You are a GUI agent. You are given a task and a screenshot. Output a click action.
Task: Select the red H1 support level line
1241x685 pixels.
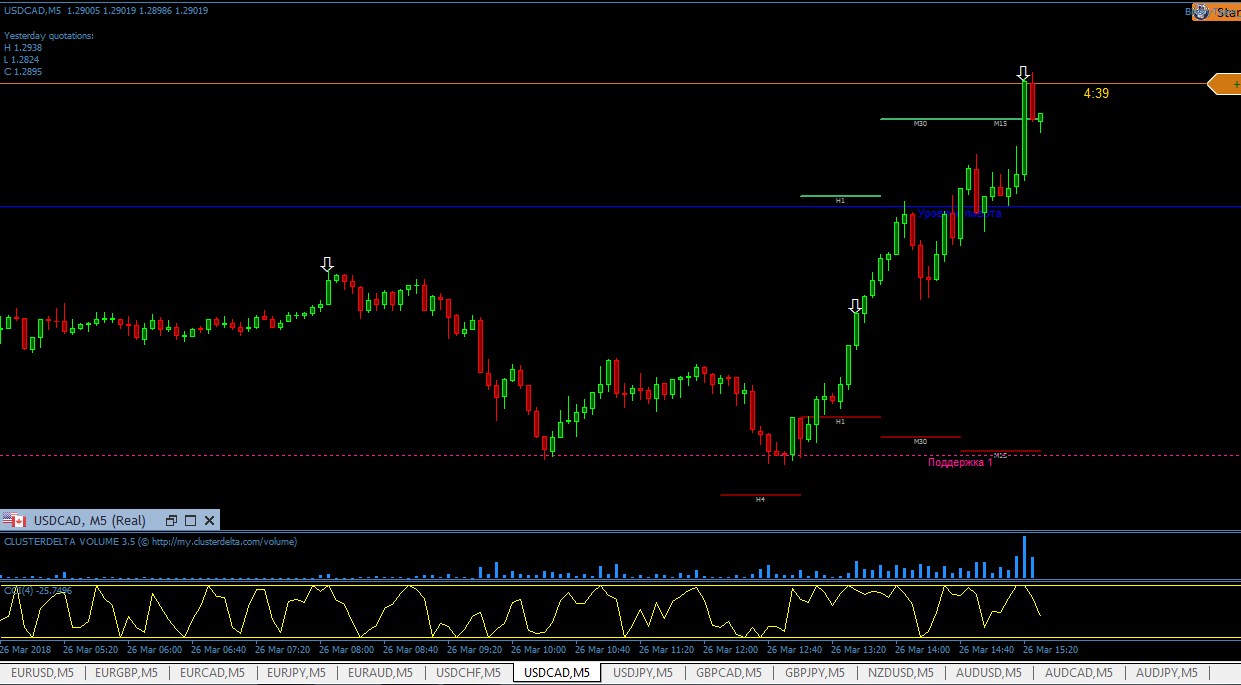pos(841,417)
